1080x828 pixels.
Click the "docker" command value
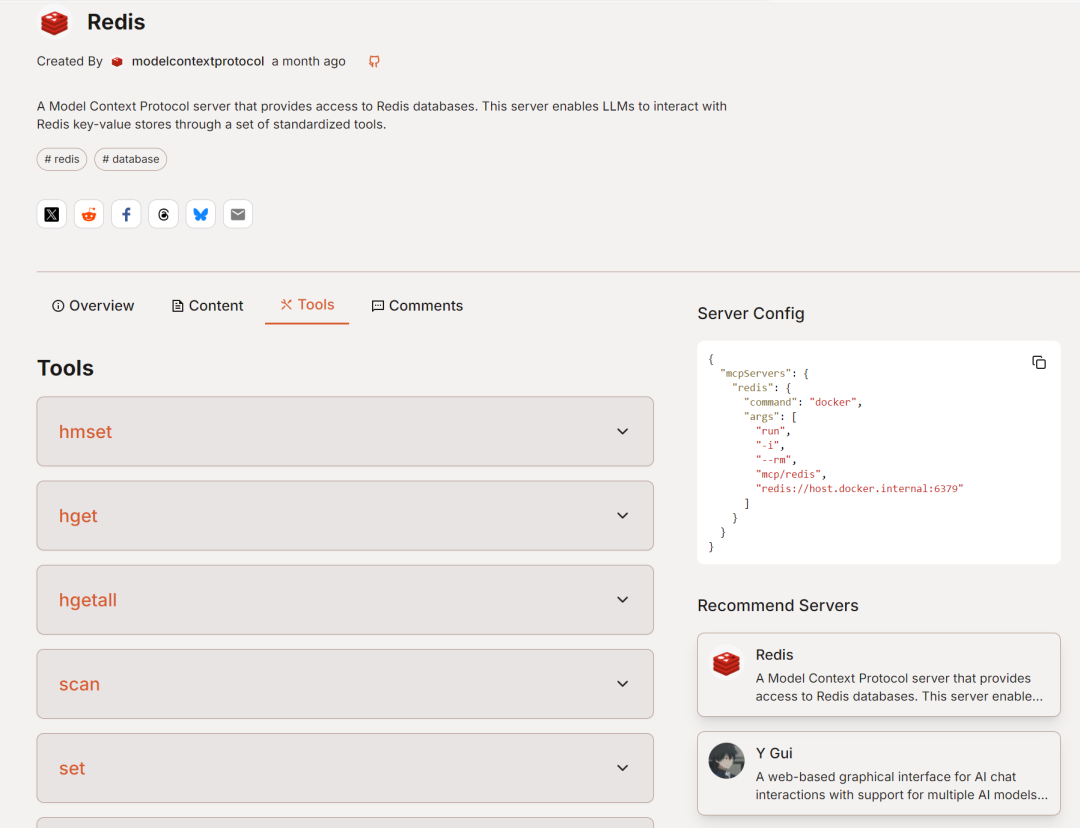click(x=833, y=402)
